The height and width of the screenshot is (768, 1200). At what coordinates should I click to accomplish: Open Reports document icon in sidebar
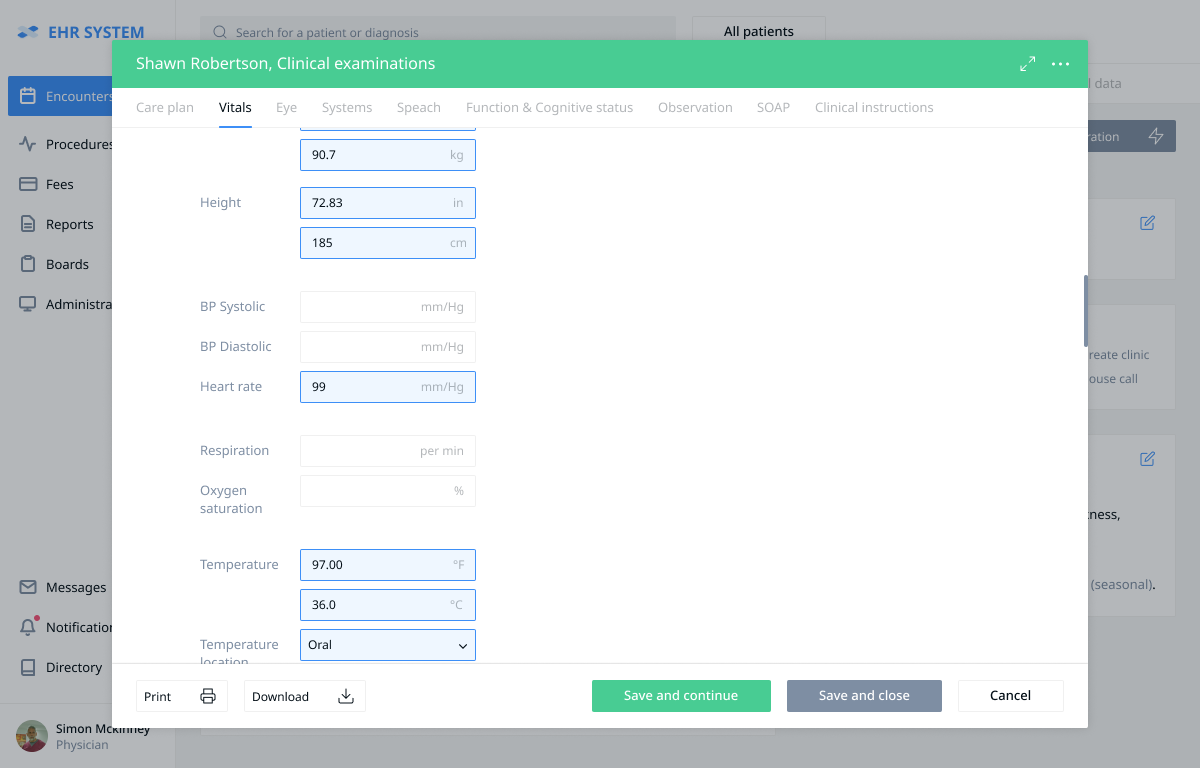28,224
